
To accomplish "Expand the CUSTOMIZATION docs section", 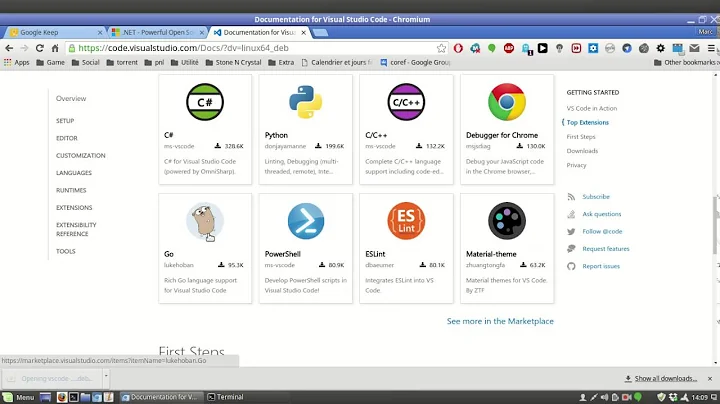I will tap(81, 156).
